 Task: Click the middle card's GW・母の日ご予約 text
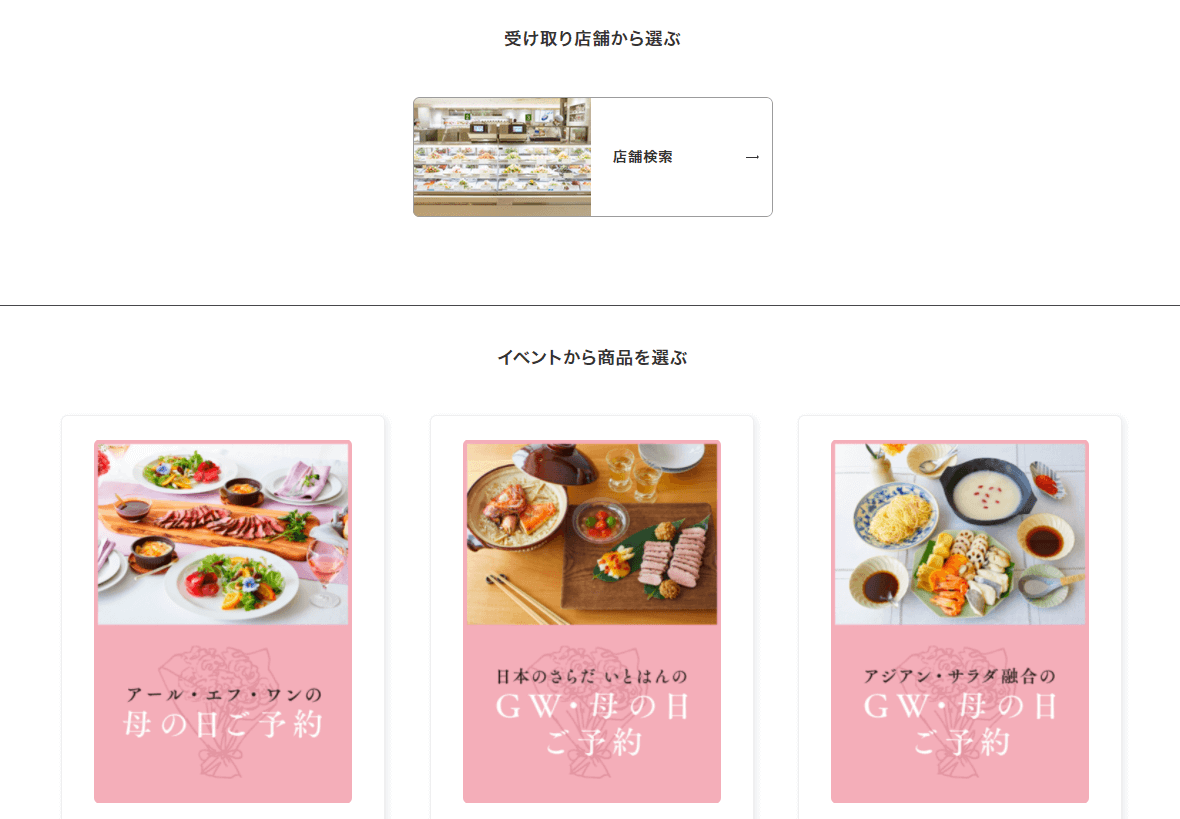[x=592, y=724]
